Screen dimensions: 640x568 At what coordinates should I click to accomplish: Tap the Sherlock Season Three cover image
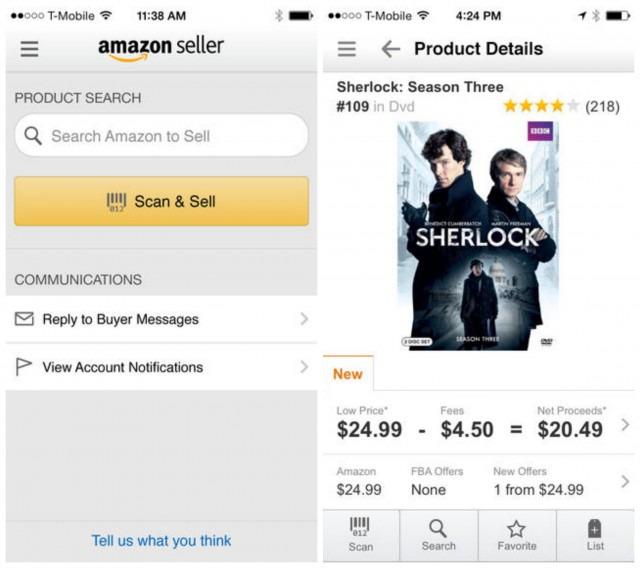478,236
